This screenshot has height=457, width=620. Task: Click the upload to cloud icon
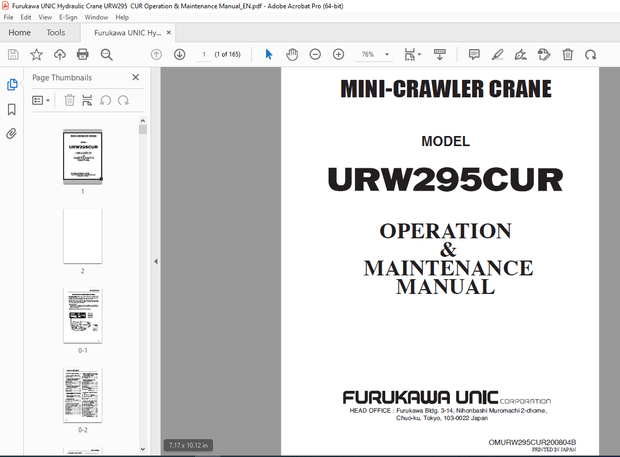pos(60,55)
